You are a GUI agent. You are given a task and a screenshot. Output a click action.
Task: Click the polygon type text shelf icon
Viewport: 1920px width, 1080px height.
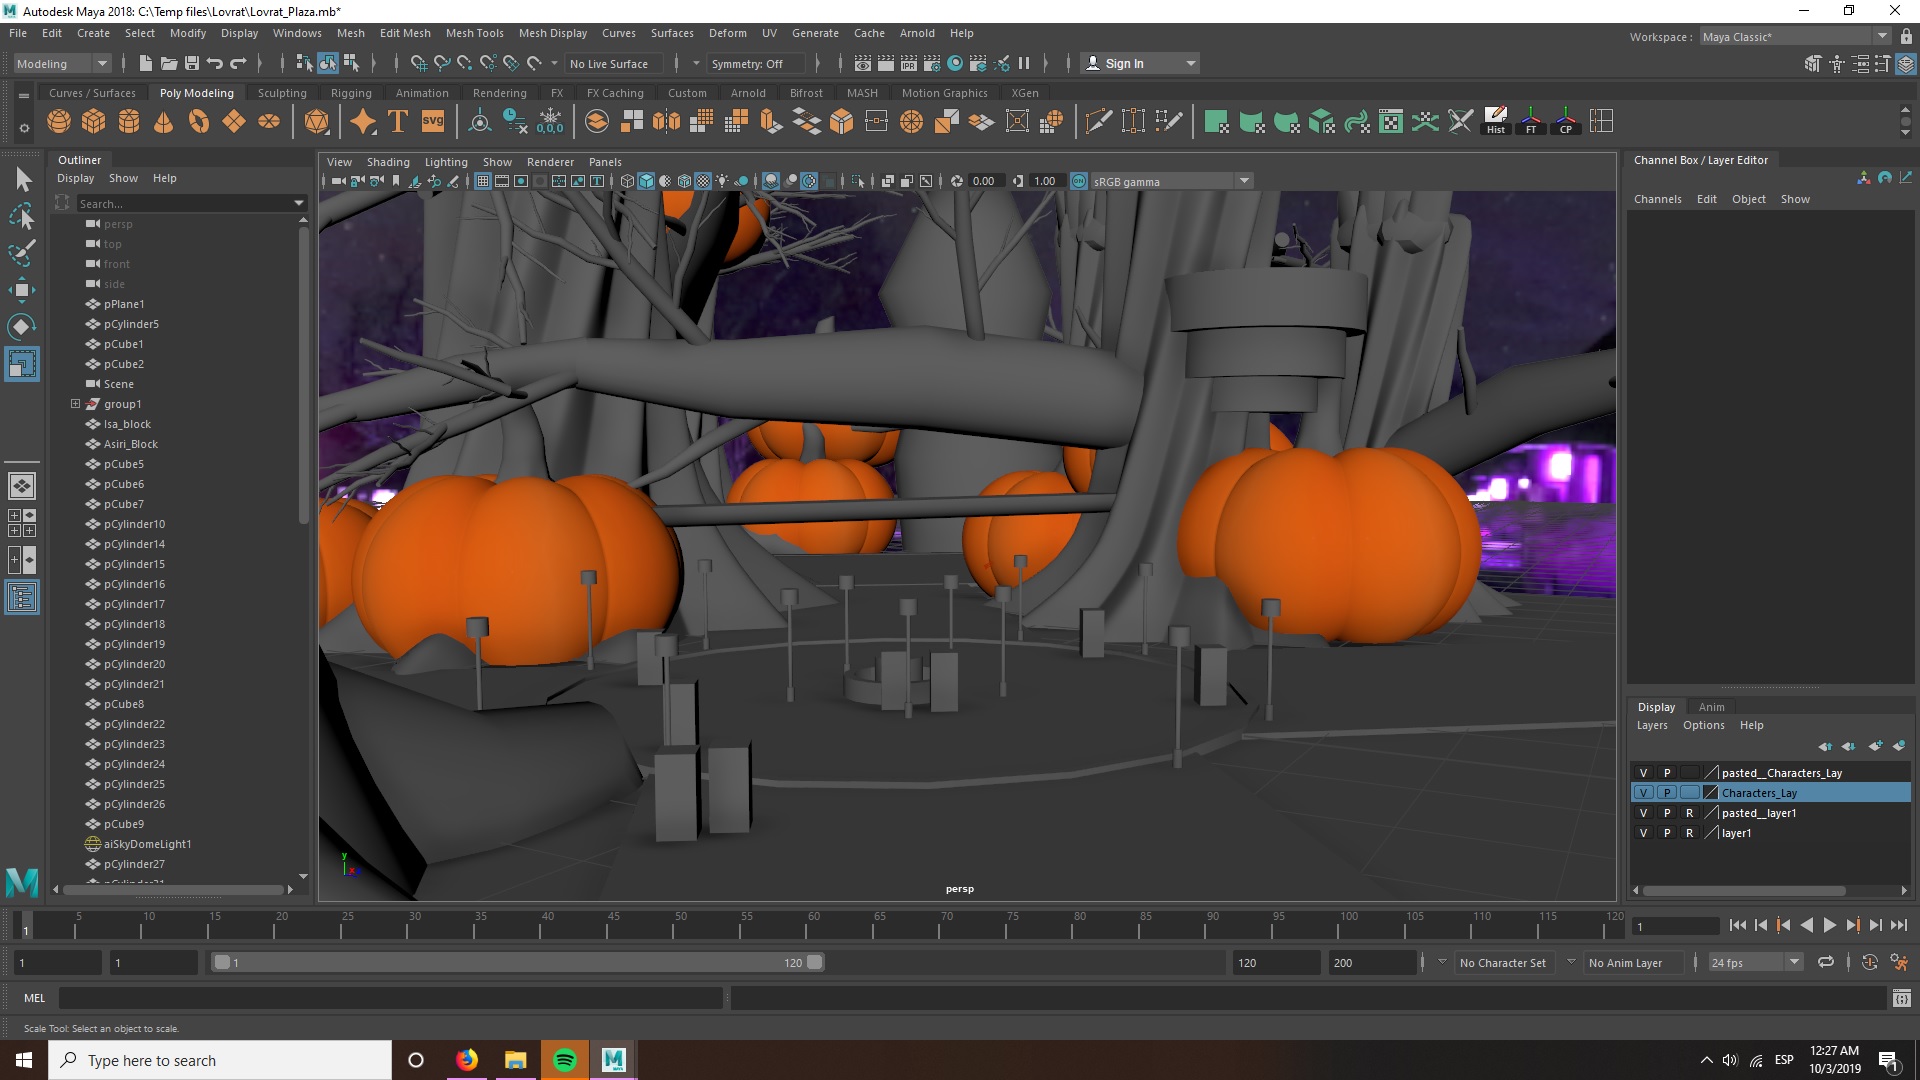[x=397, y=122]
